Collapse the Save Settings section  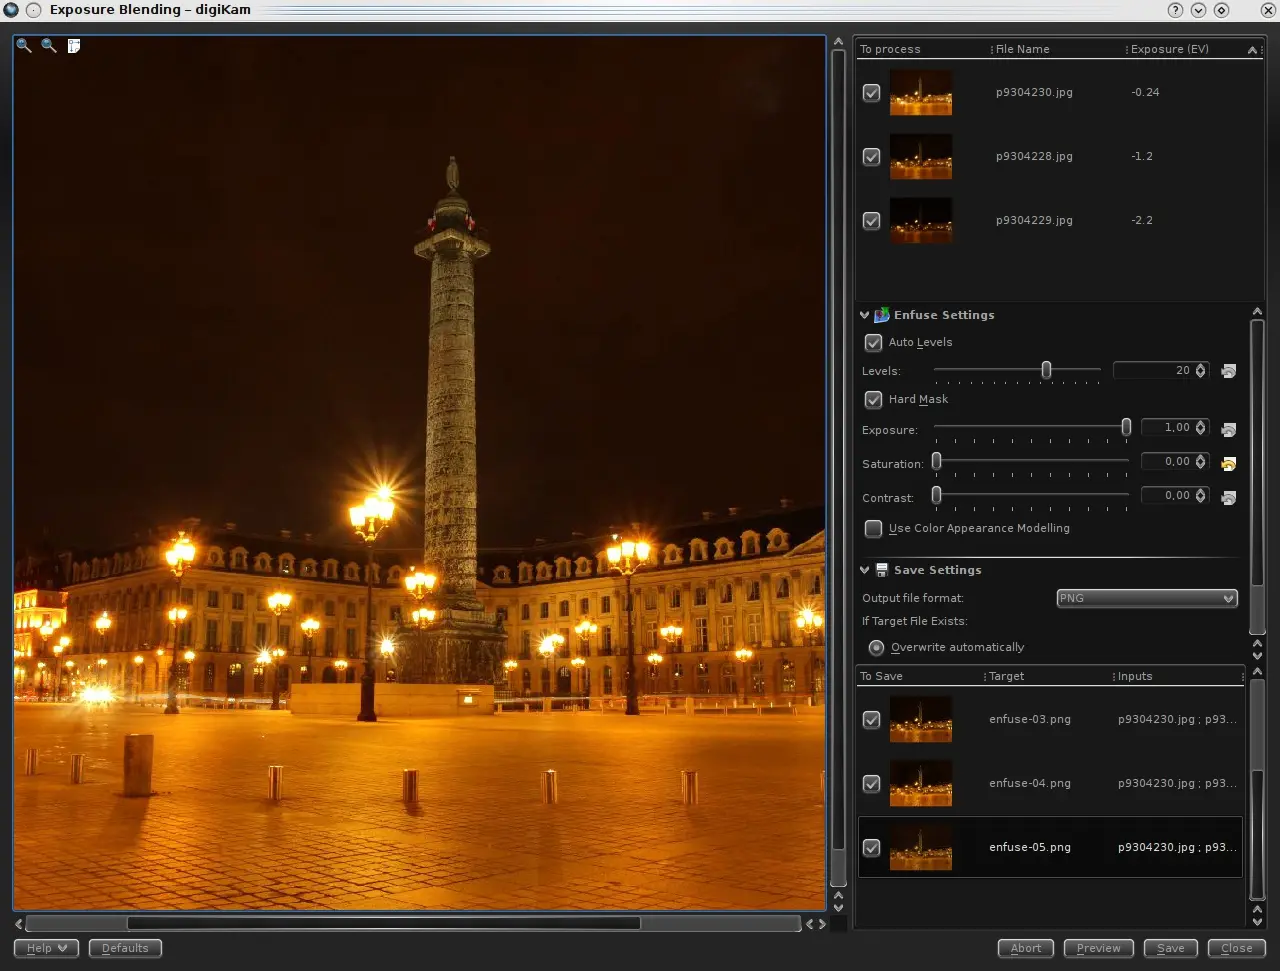865,570
